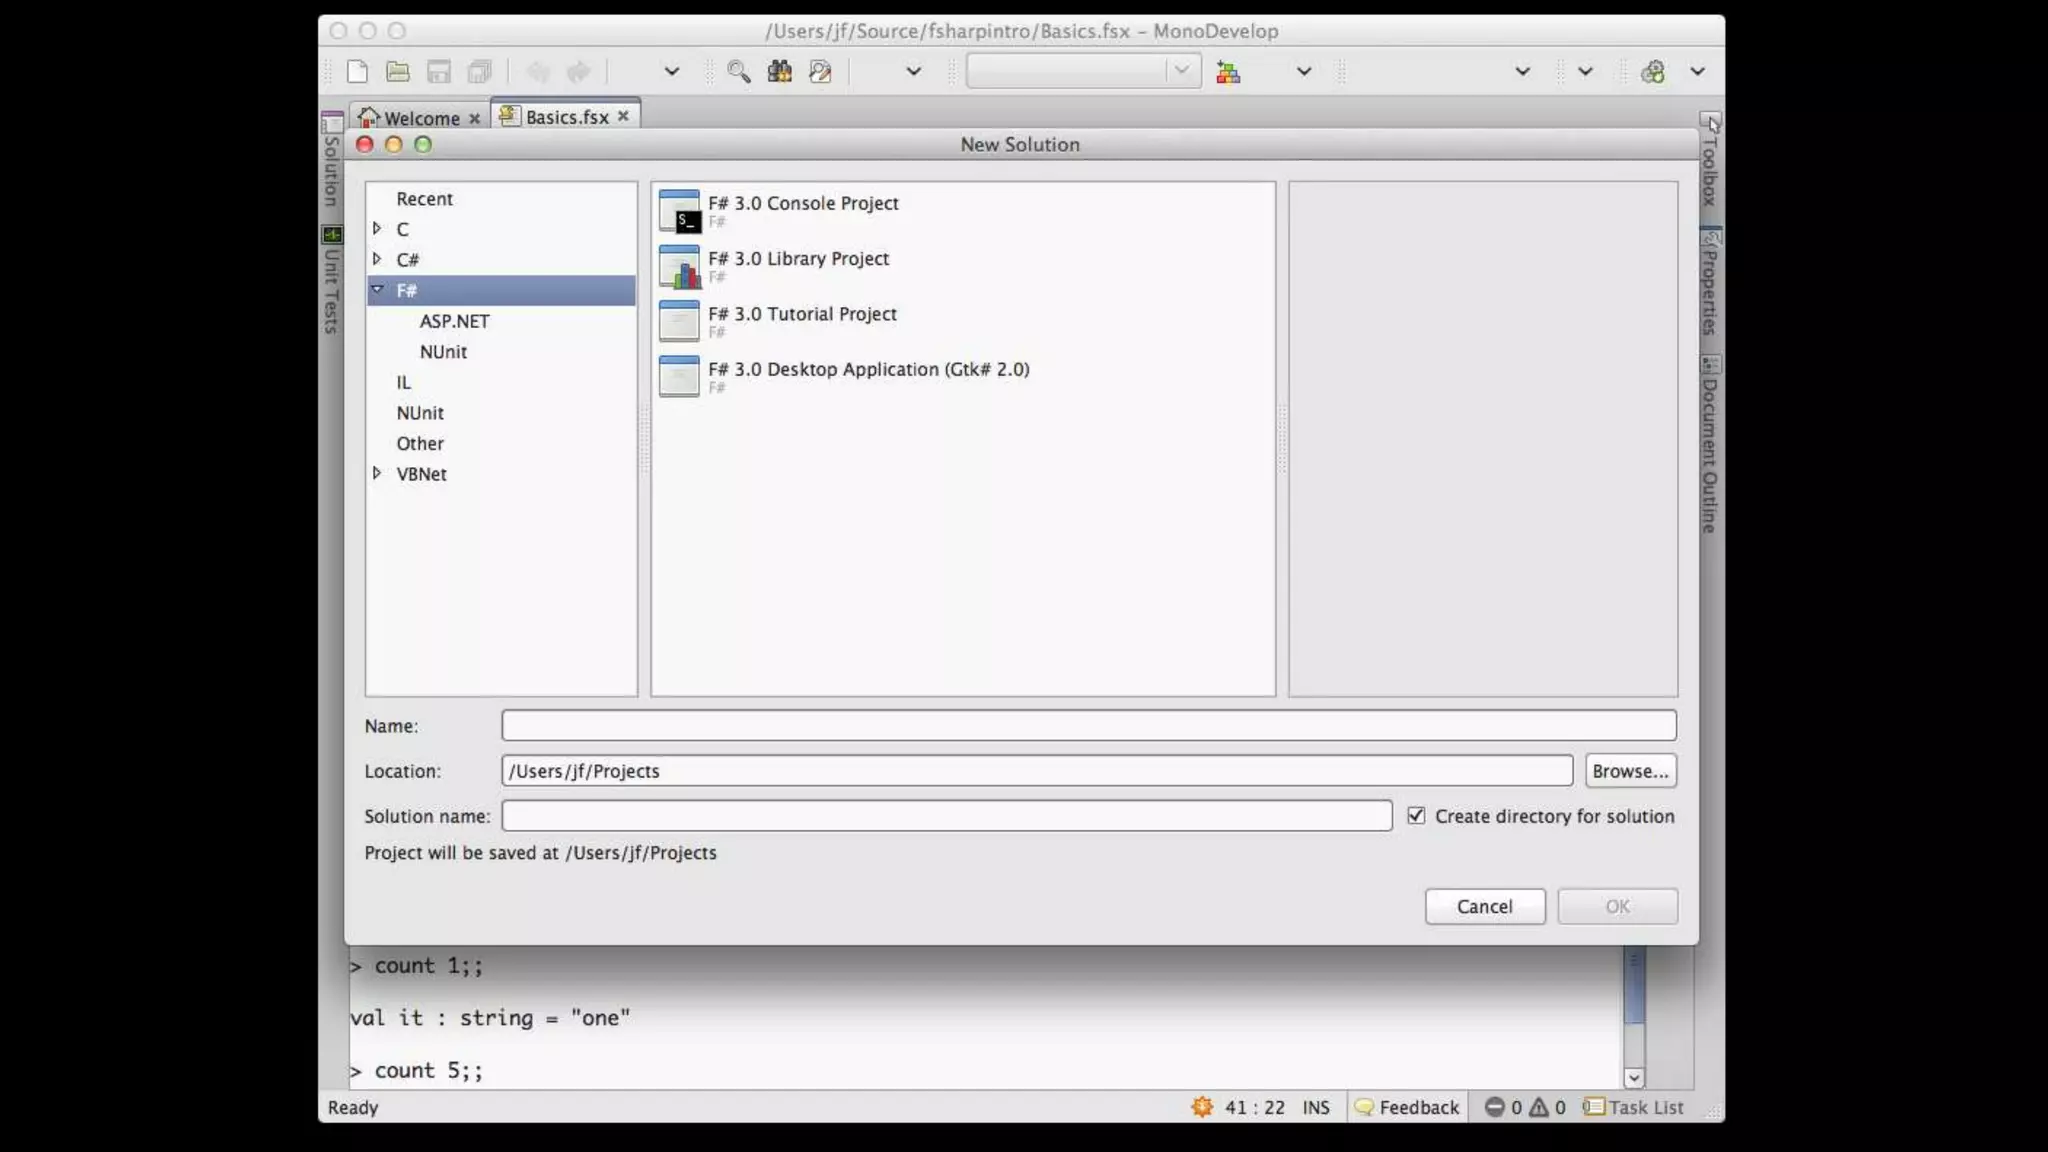Collapse the F# category
This screenshot has width=2048, height=1152.
tap(377, 290)
